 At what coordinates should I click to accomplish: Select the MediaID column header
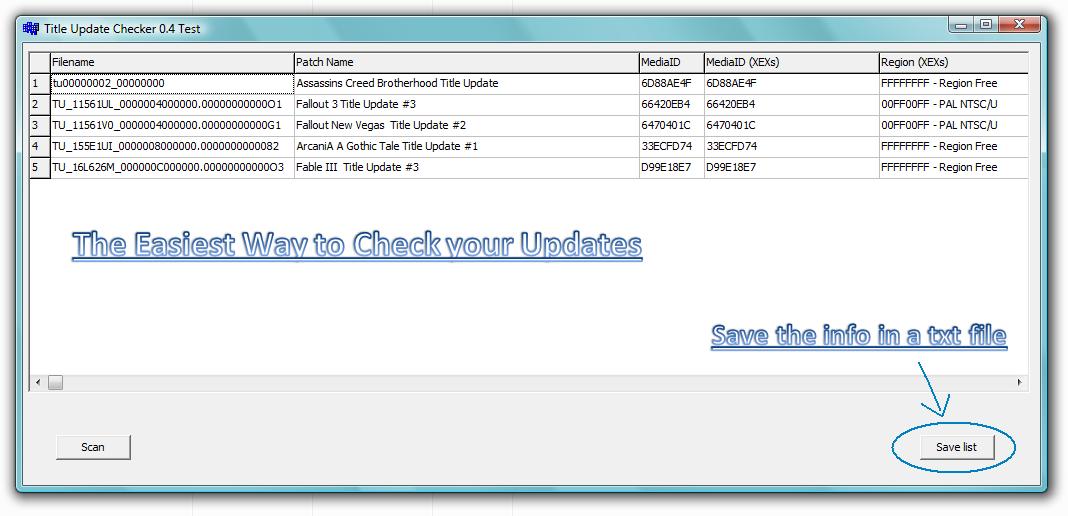pos(670,62)
